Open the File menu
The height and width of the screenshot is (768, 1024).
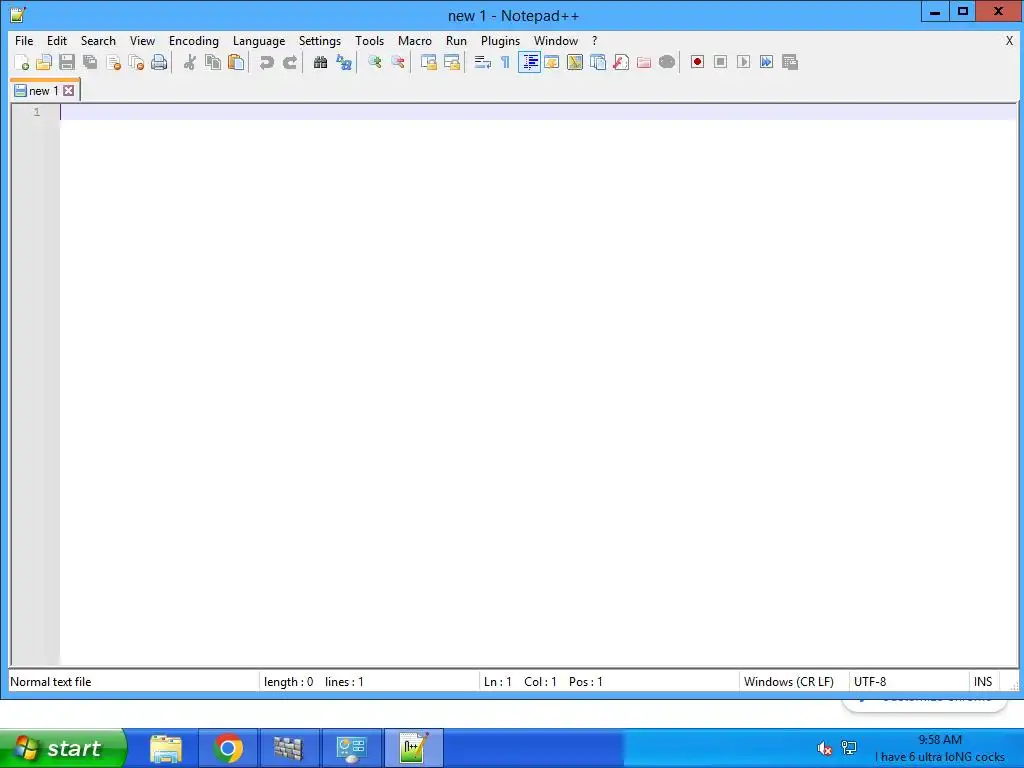point(24,40)
